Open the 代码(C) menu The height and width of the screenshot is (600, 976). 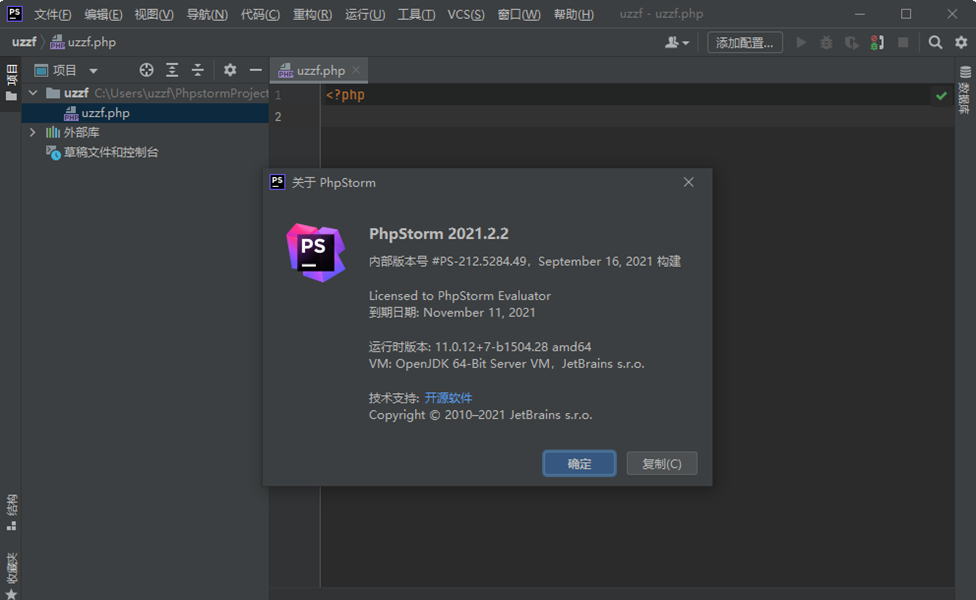[260, 14]
